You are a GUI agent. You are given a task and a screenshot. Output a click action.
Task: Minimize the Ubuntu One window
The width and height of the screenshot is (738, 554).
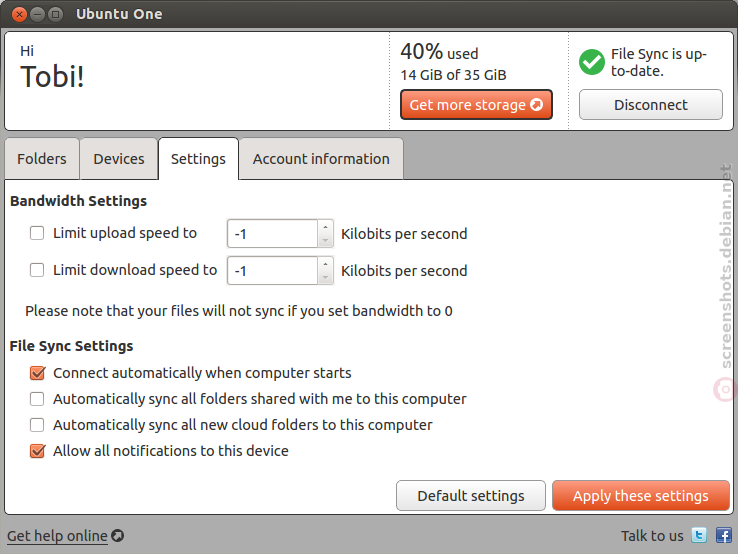tap(37, 15)
